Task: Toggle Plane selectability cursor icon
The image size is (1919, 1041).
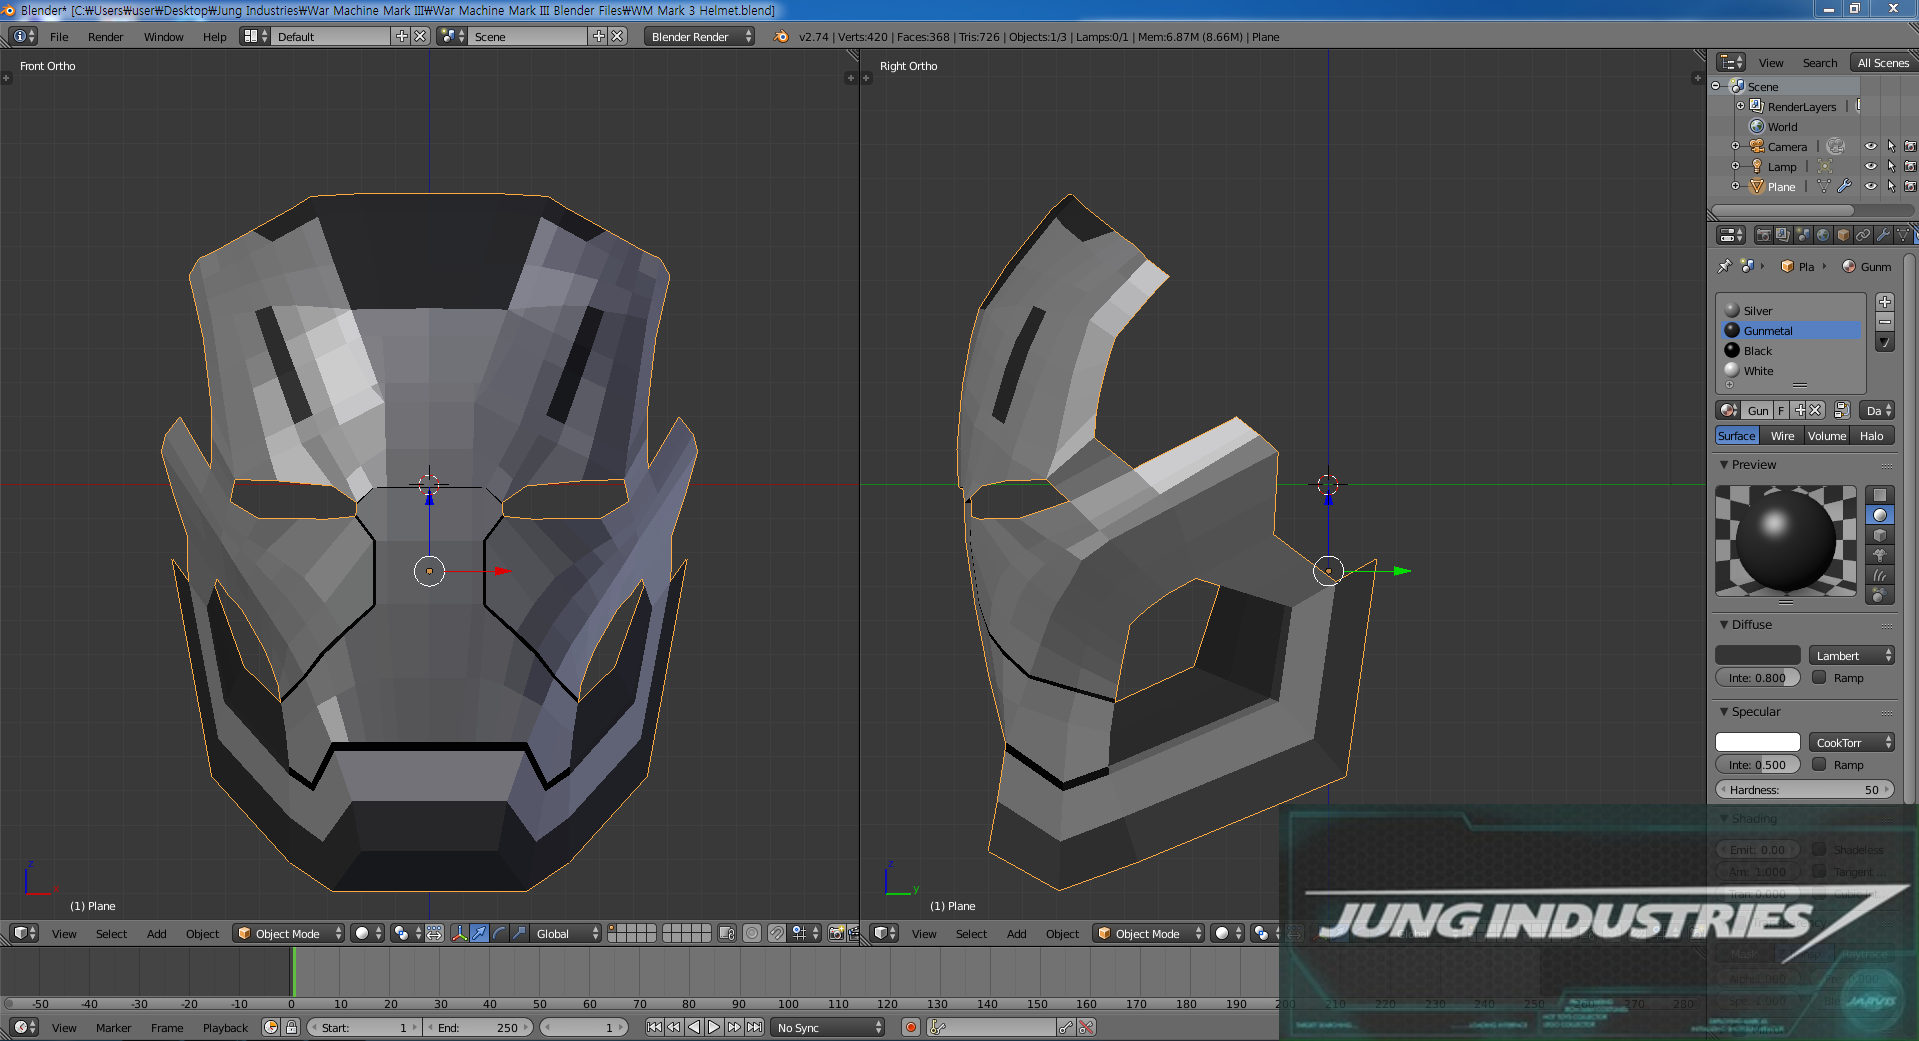Action: pyautogui.click(x=1891, y=186)
